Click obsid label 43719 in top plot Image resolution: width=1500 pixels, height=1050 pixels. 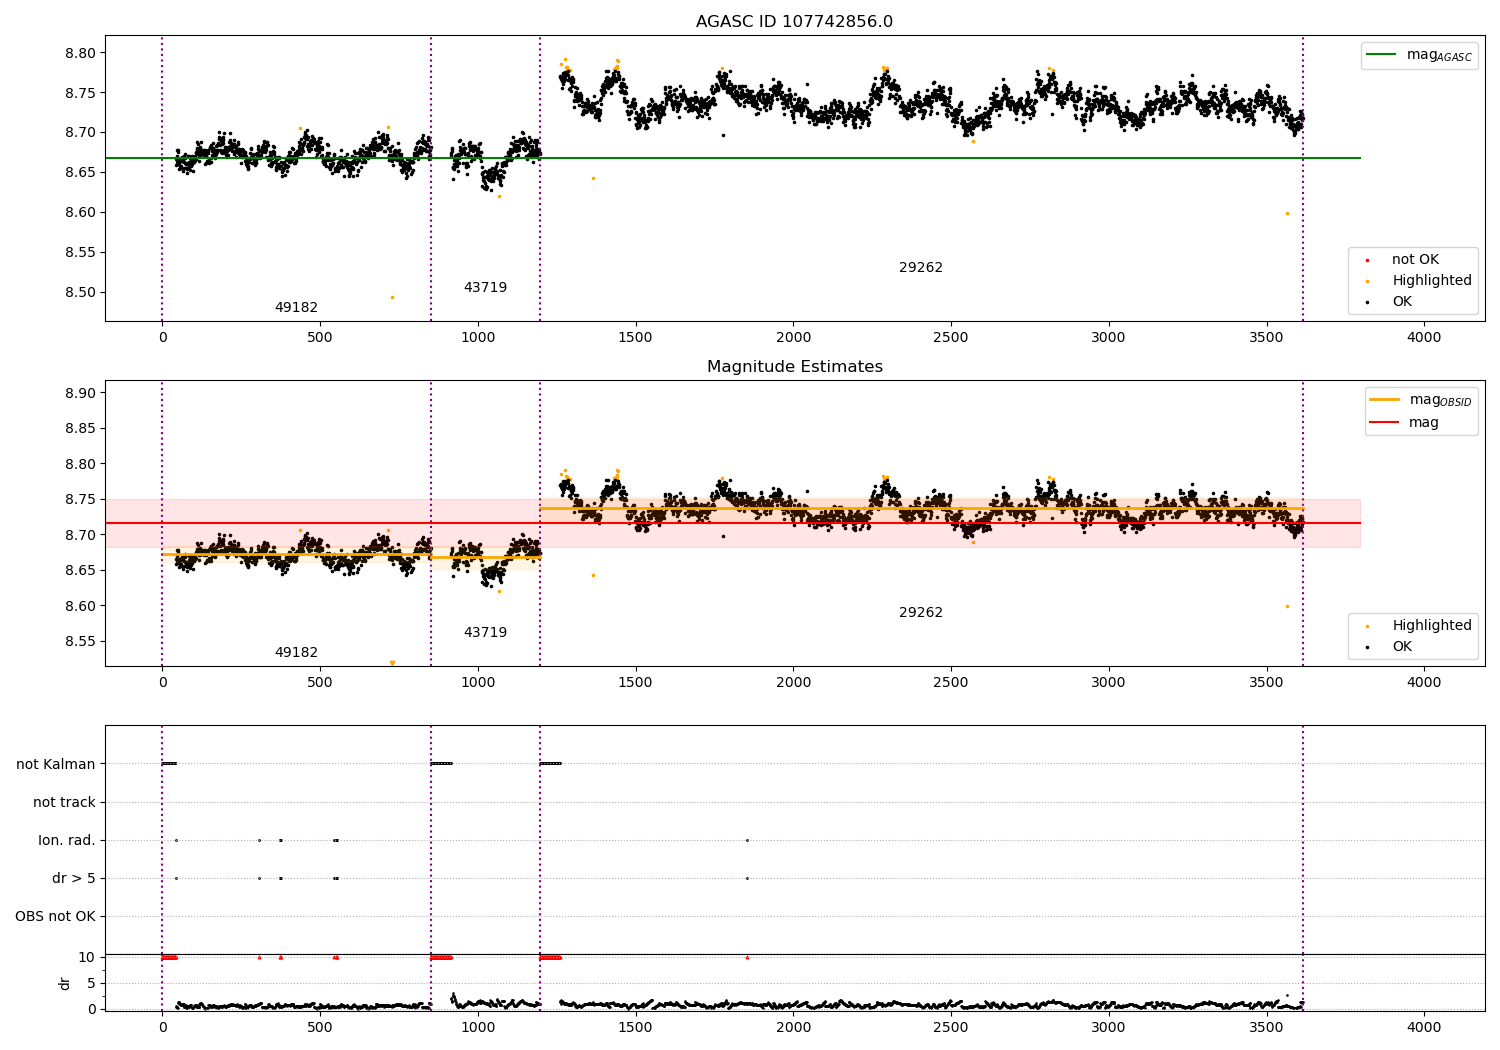tap(485, 288)
